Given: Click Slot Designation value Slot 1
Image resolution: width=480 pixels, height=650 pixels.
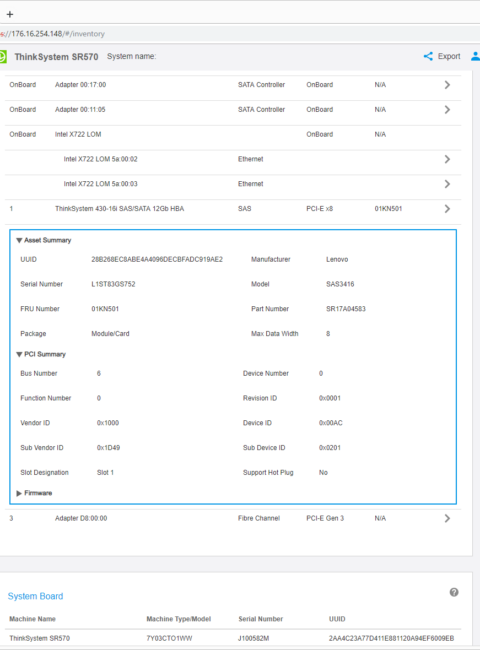Looking at the screenshot, I should (x=105, y=473).
